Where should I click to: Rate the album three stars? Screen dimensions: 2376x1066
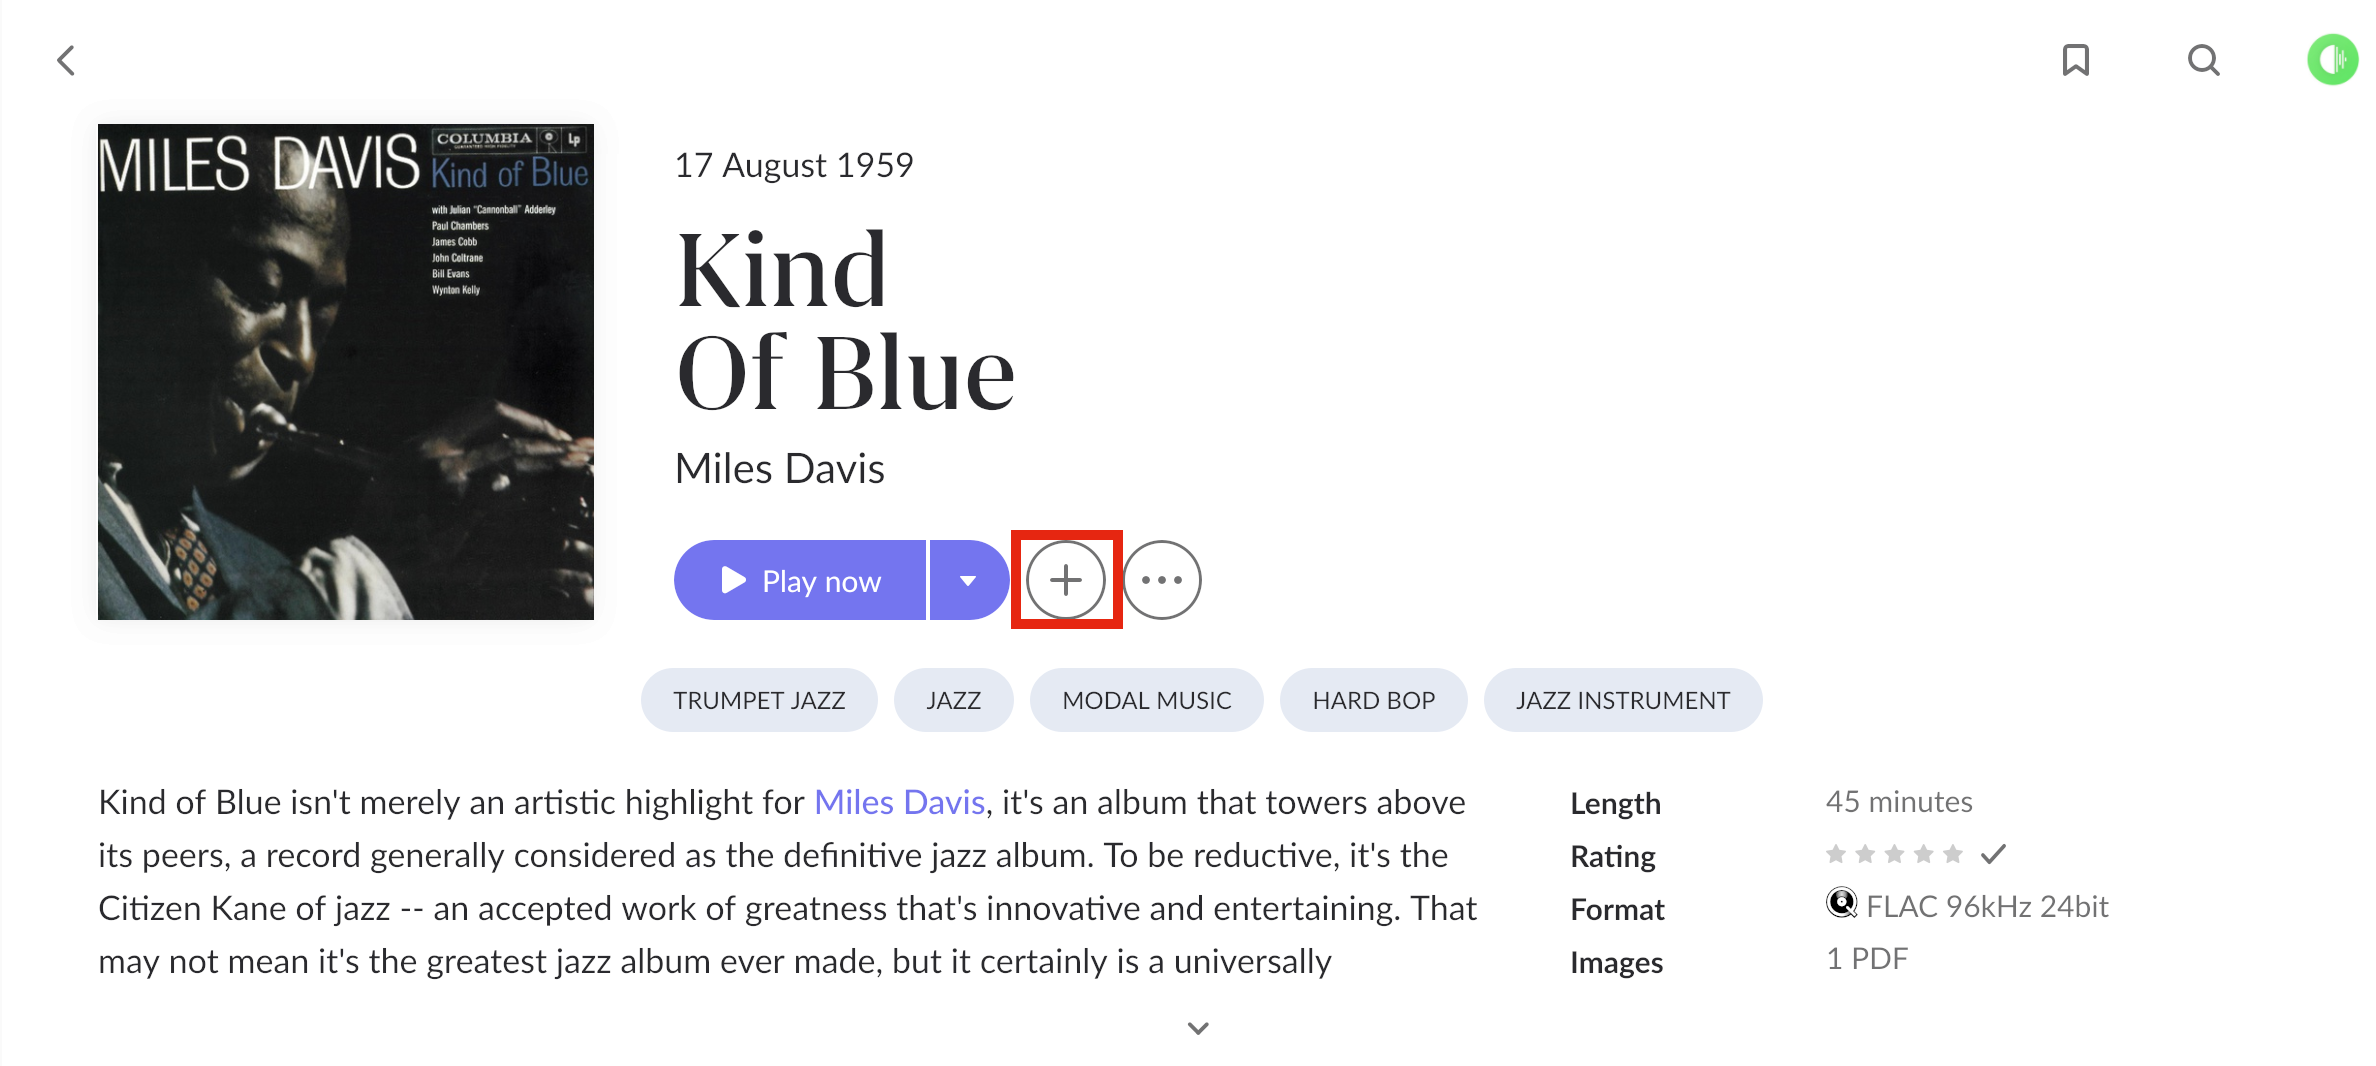click(1894, 854)
